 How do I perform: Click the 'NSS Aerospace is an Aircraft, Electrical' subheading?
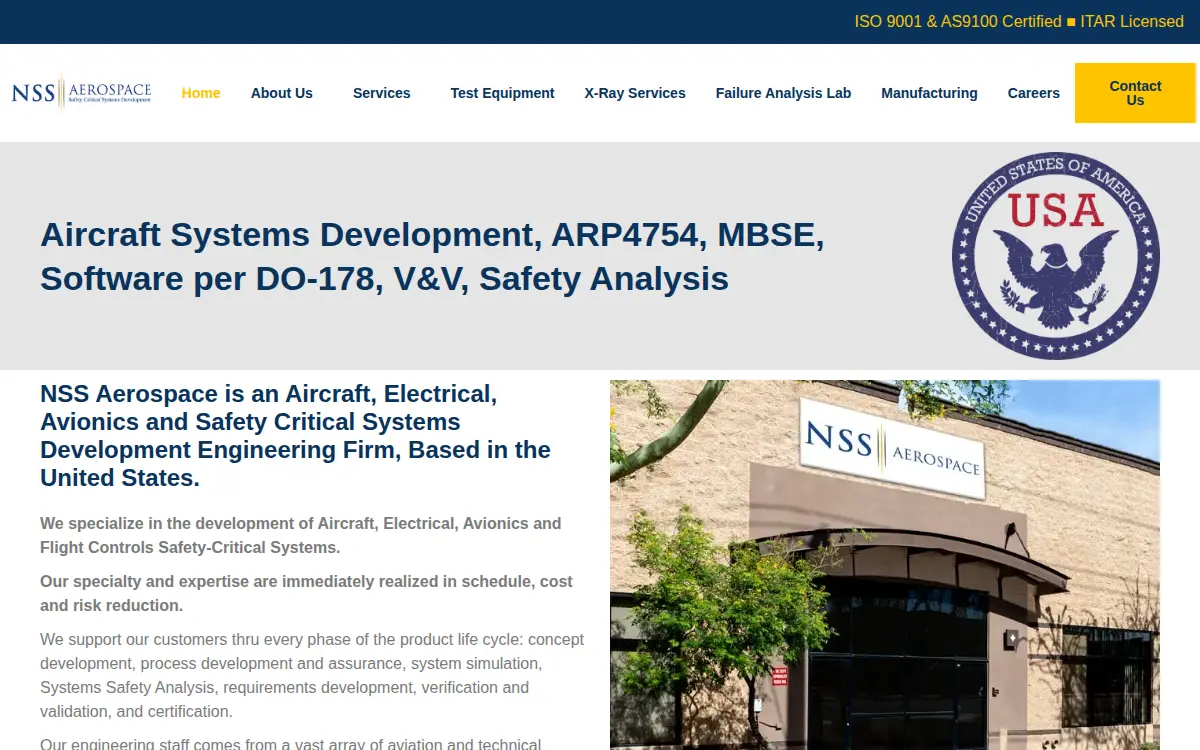[x=296, y=436]
